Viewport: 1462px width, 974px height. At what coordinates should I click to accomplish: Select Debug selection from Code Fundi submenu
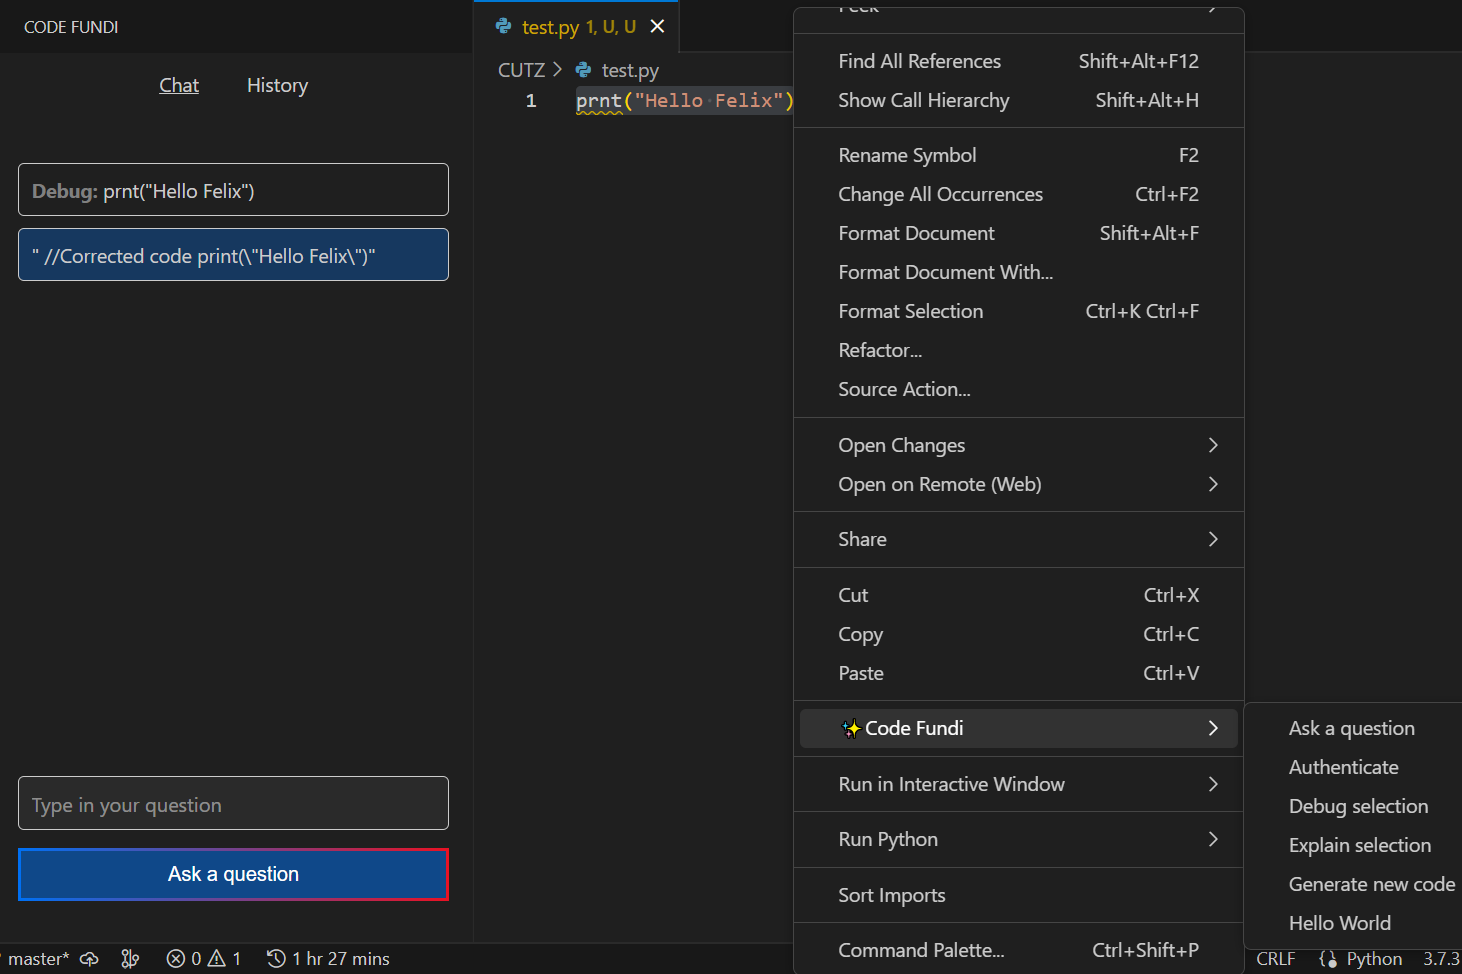(x=1358, y=806)
